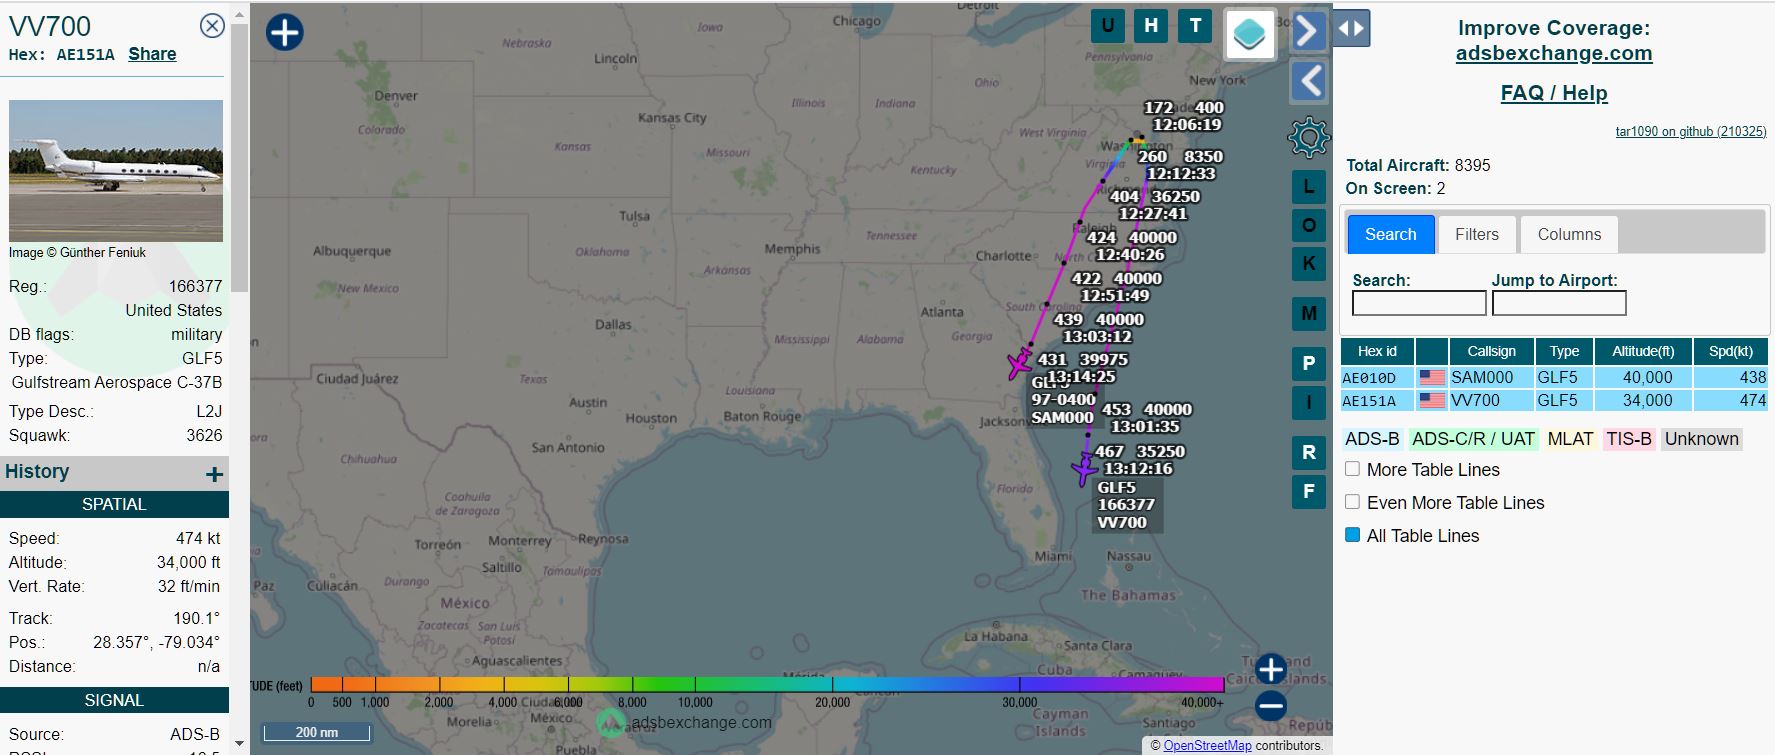Open the OpenStreetMap attribution link
1775x755 pixels.
coord(1207,745)
